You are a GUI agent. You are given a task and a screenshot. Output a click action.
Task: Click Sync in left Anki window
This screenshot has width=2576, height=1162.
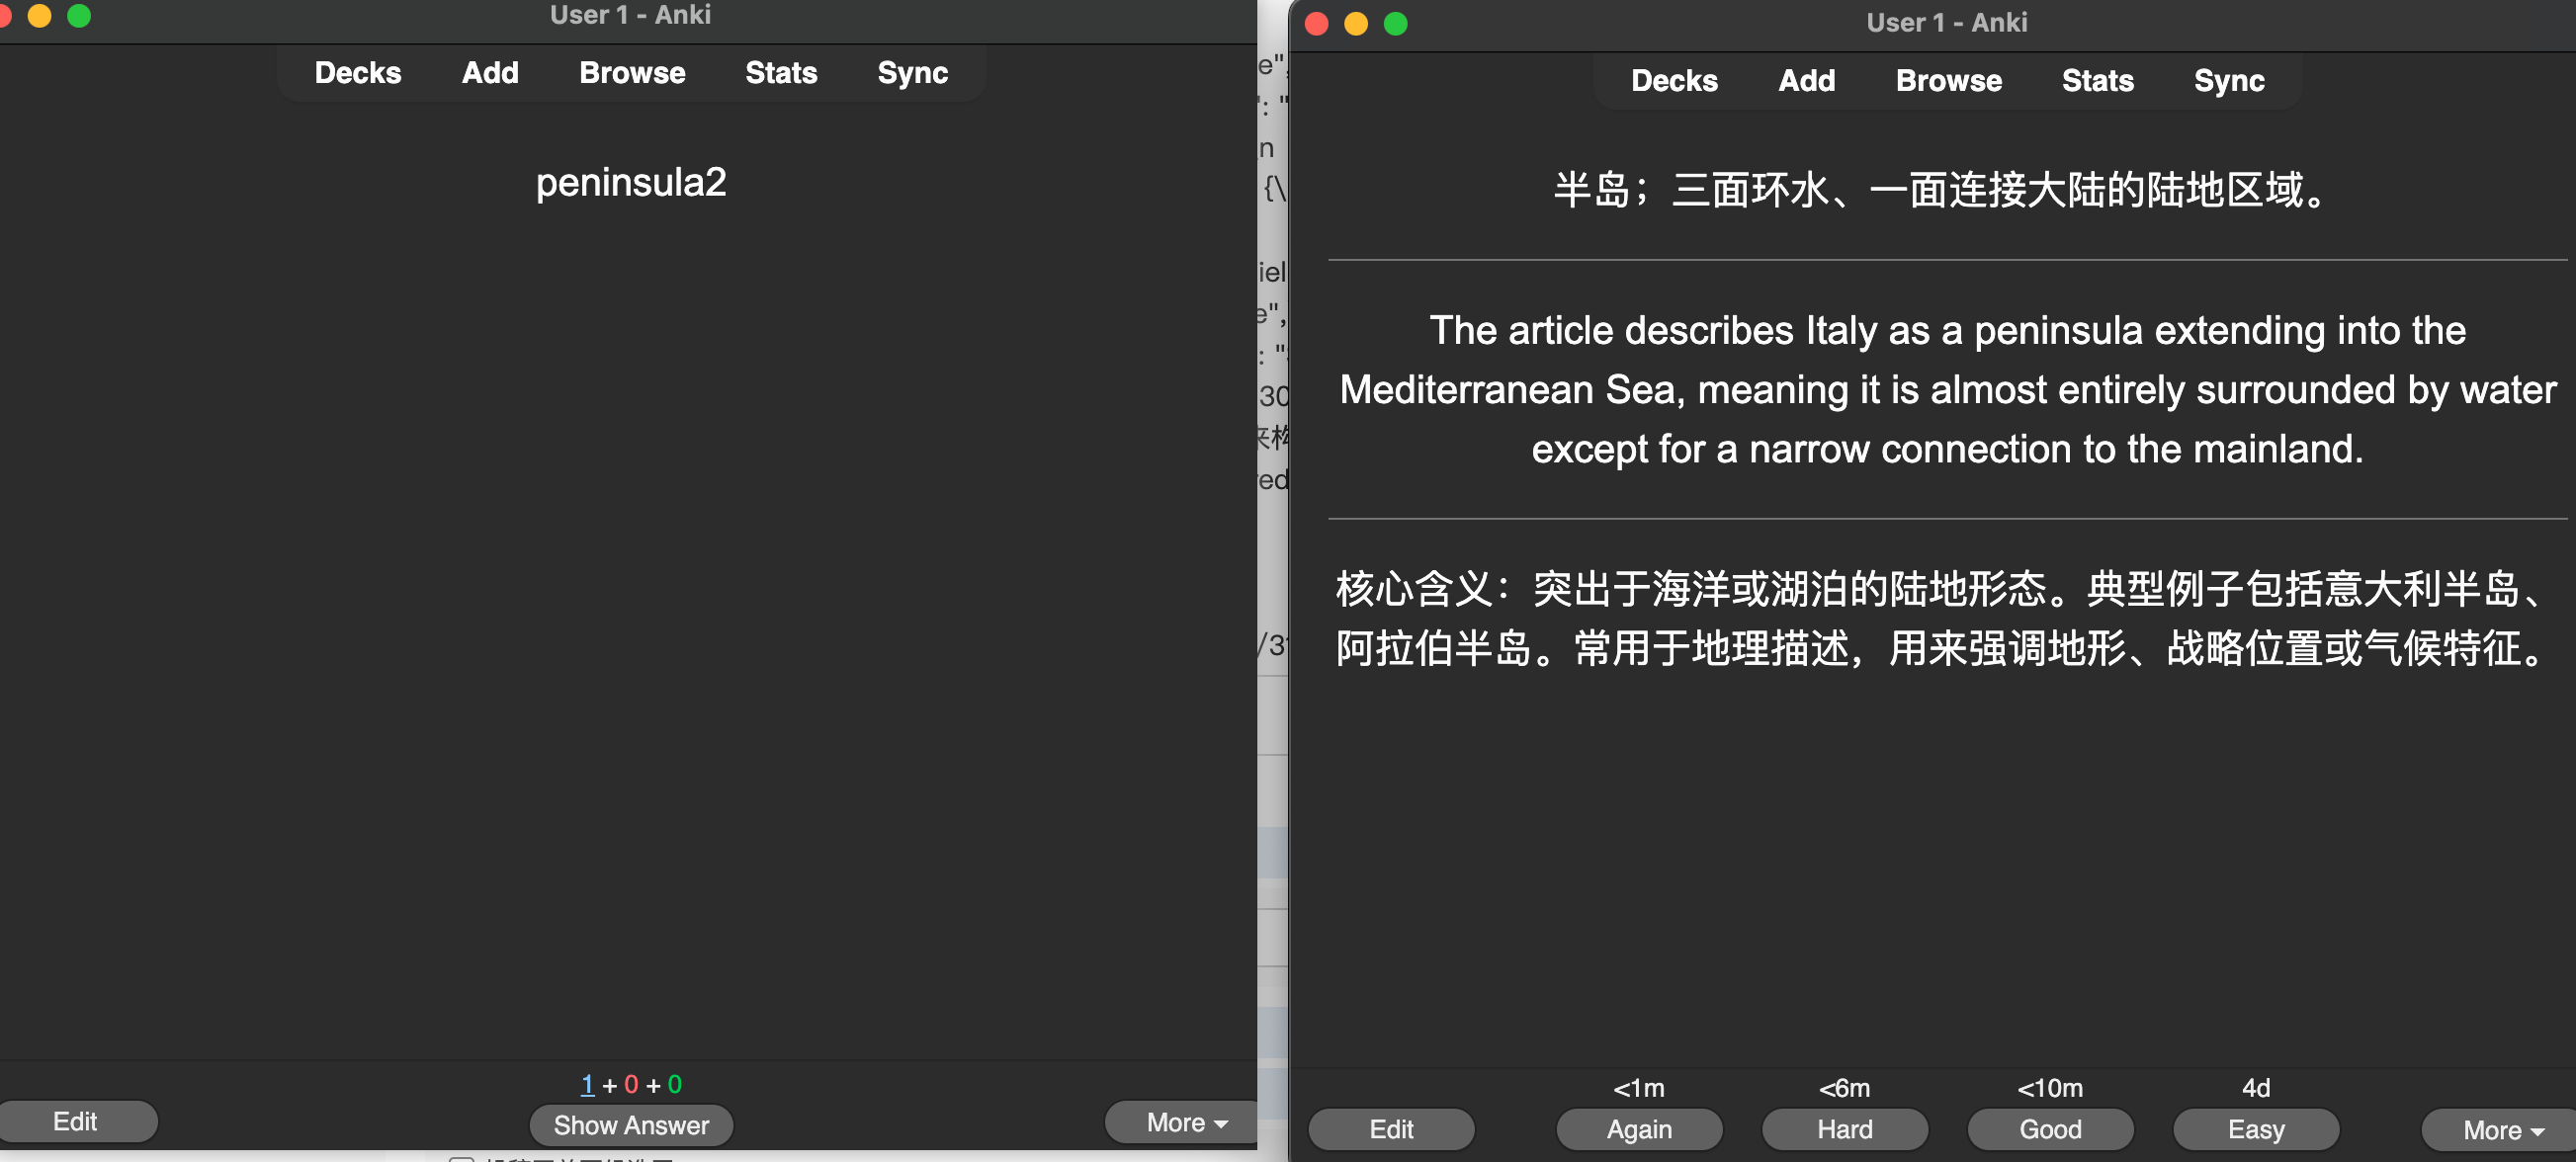(x=912, y=73)
